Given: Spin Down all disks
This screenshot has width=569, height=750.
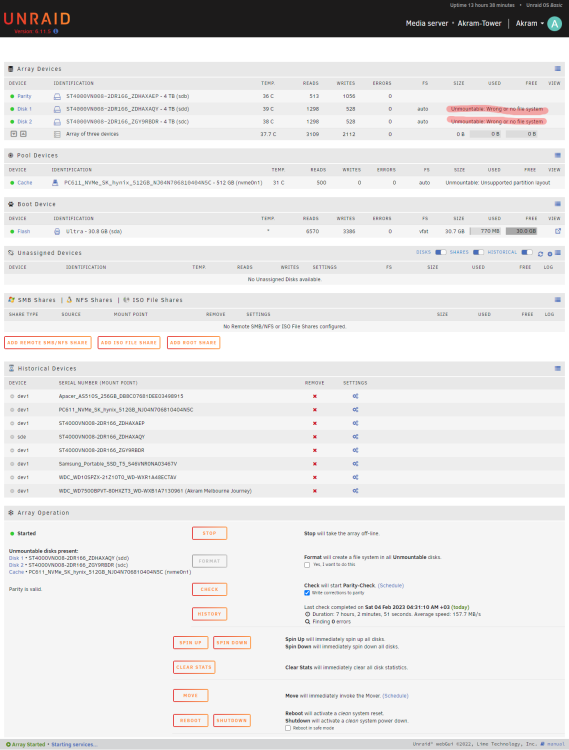Looking at the screenshot, I should tap(232, 642).
